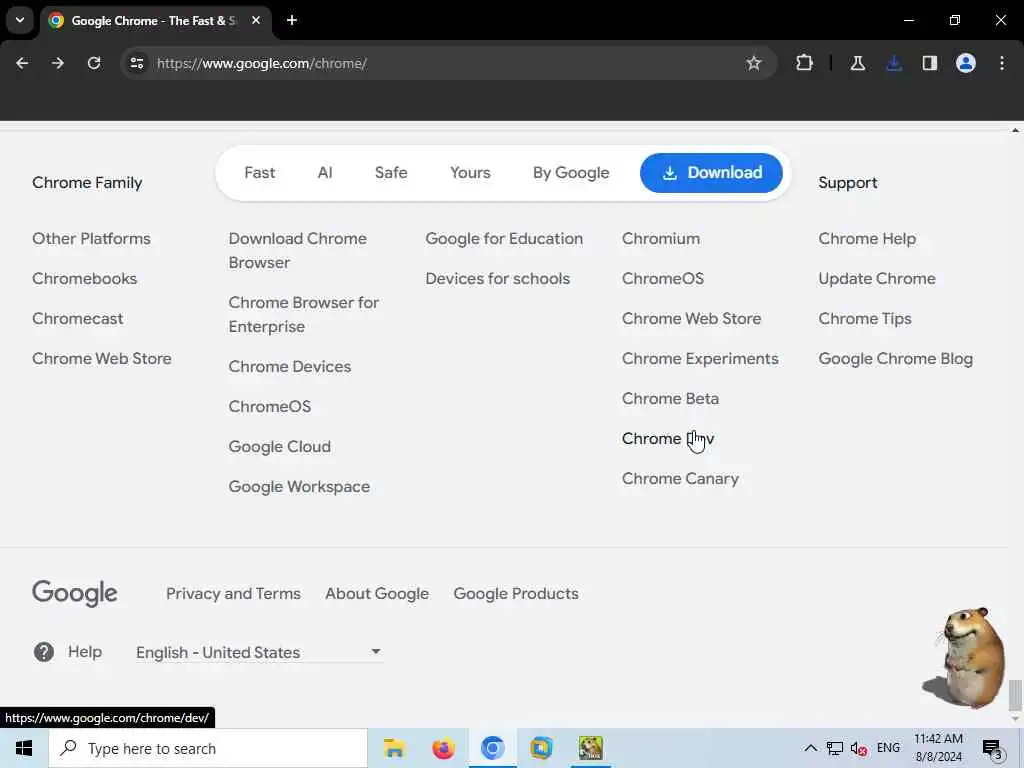The image size is (1024, 768).
Task: Show downloads from the toolbar icon
Action: (x=894, y=63)
